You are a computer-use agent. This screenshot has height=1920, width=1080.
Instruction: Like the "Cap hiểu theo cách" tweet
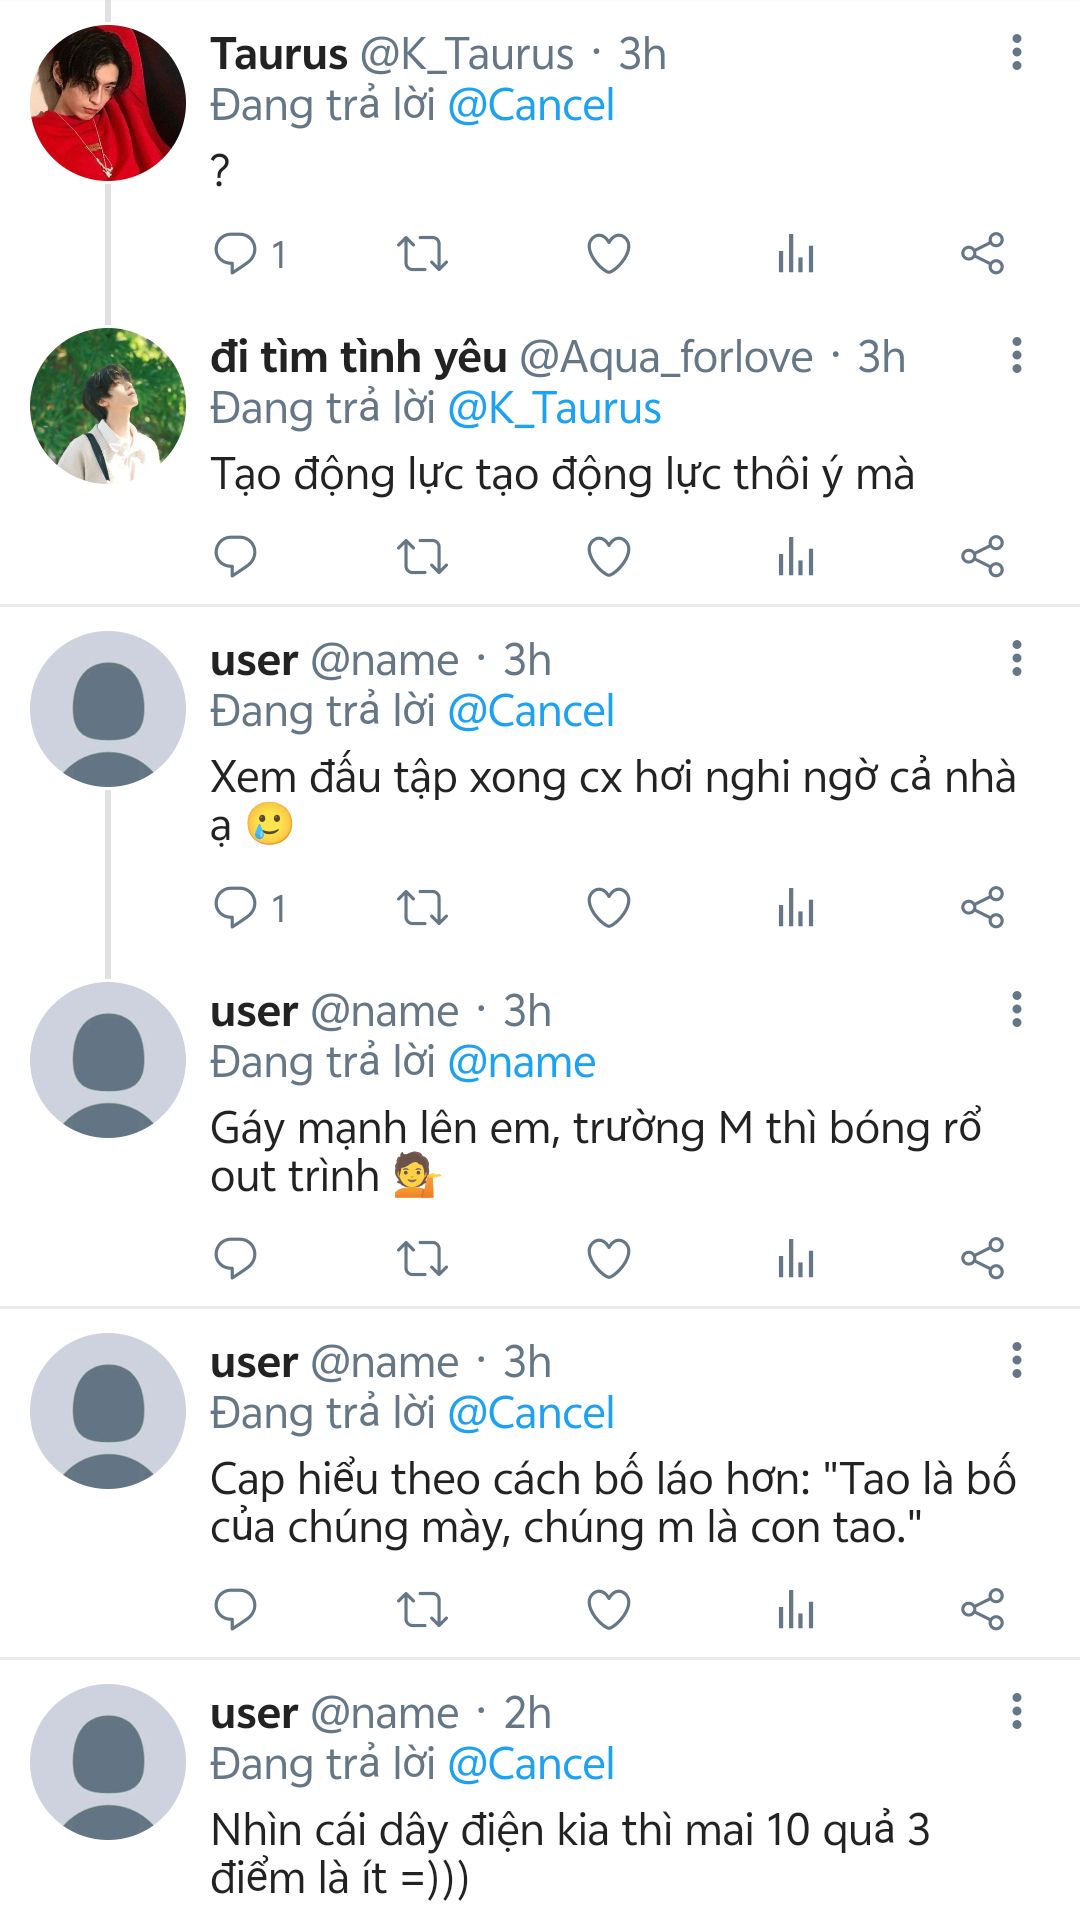coord(608,1610)
